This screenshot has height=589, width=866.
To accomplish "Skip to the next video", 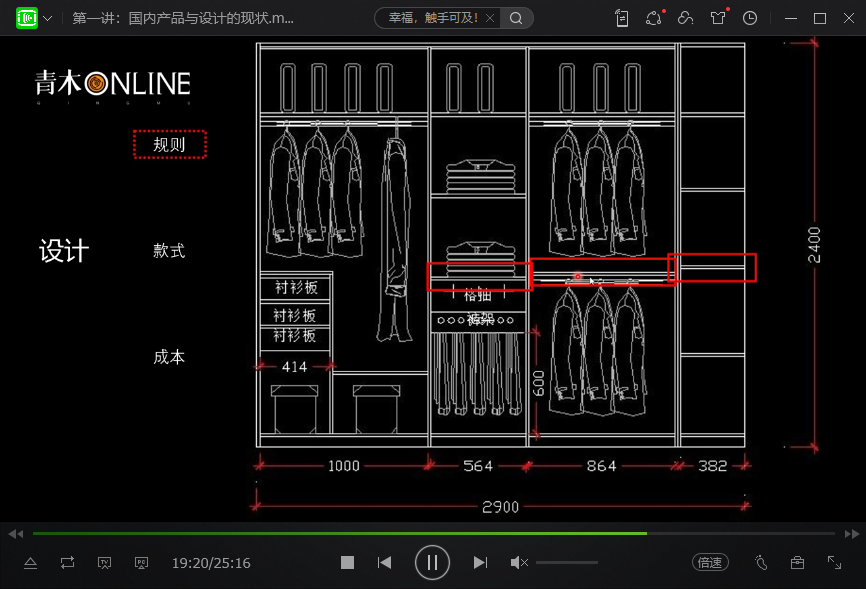I will (480, 563).
